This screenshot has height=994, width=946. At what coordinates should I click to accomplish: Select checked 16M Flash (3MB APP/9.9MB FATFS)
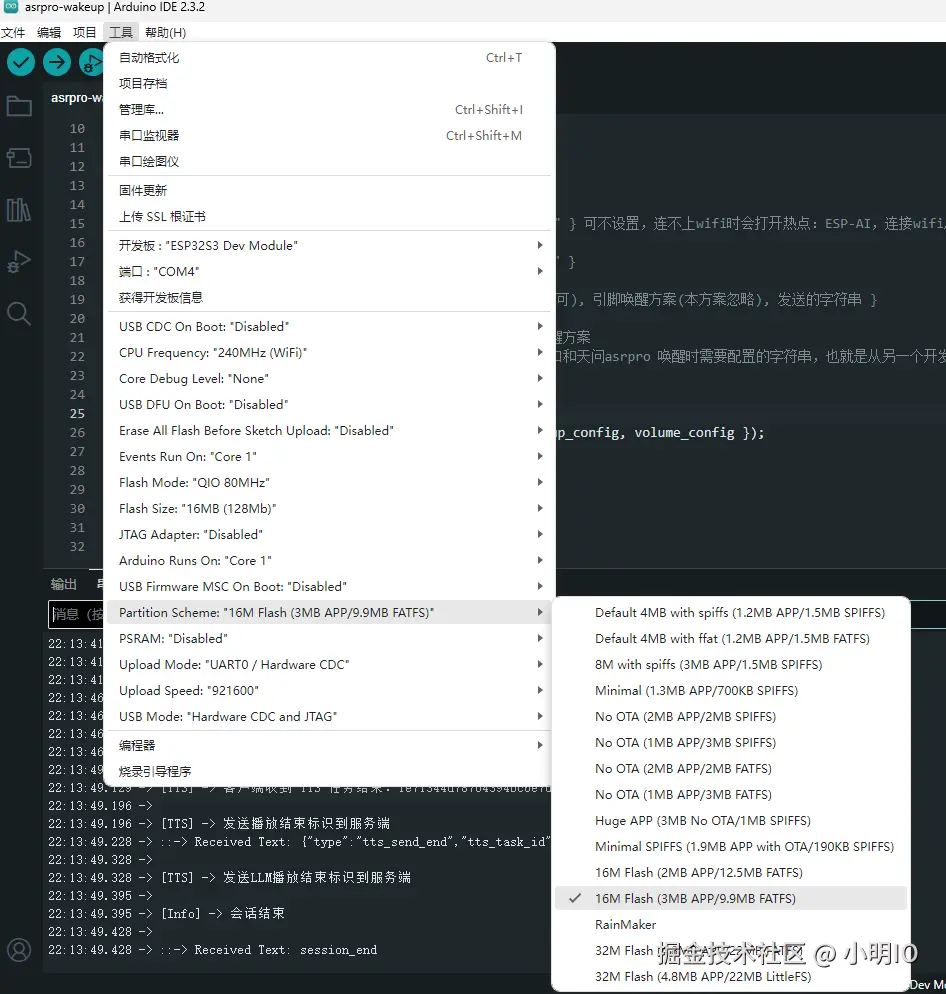pyautogui.click(x=730, y=898)
